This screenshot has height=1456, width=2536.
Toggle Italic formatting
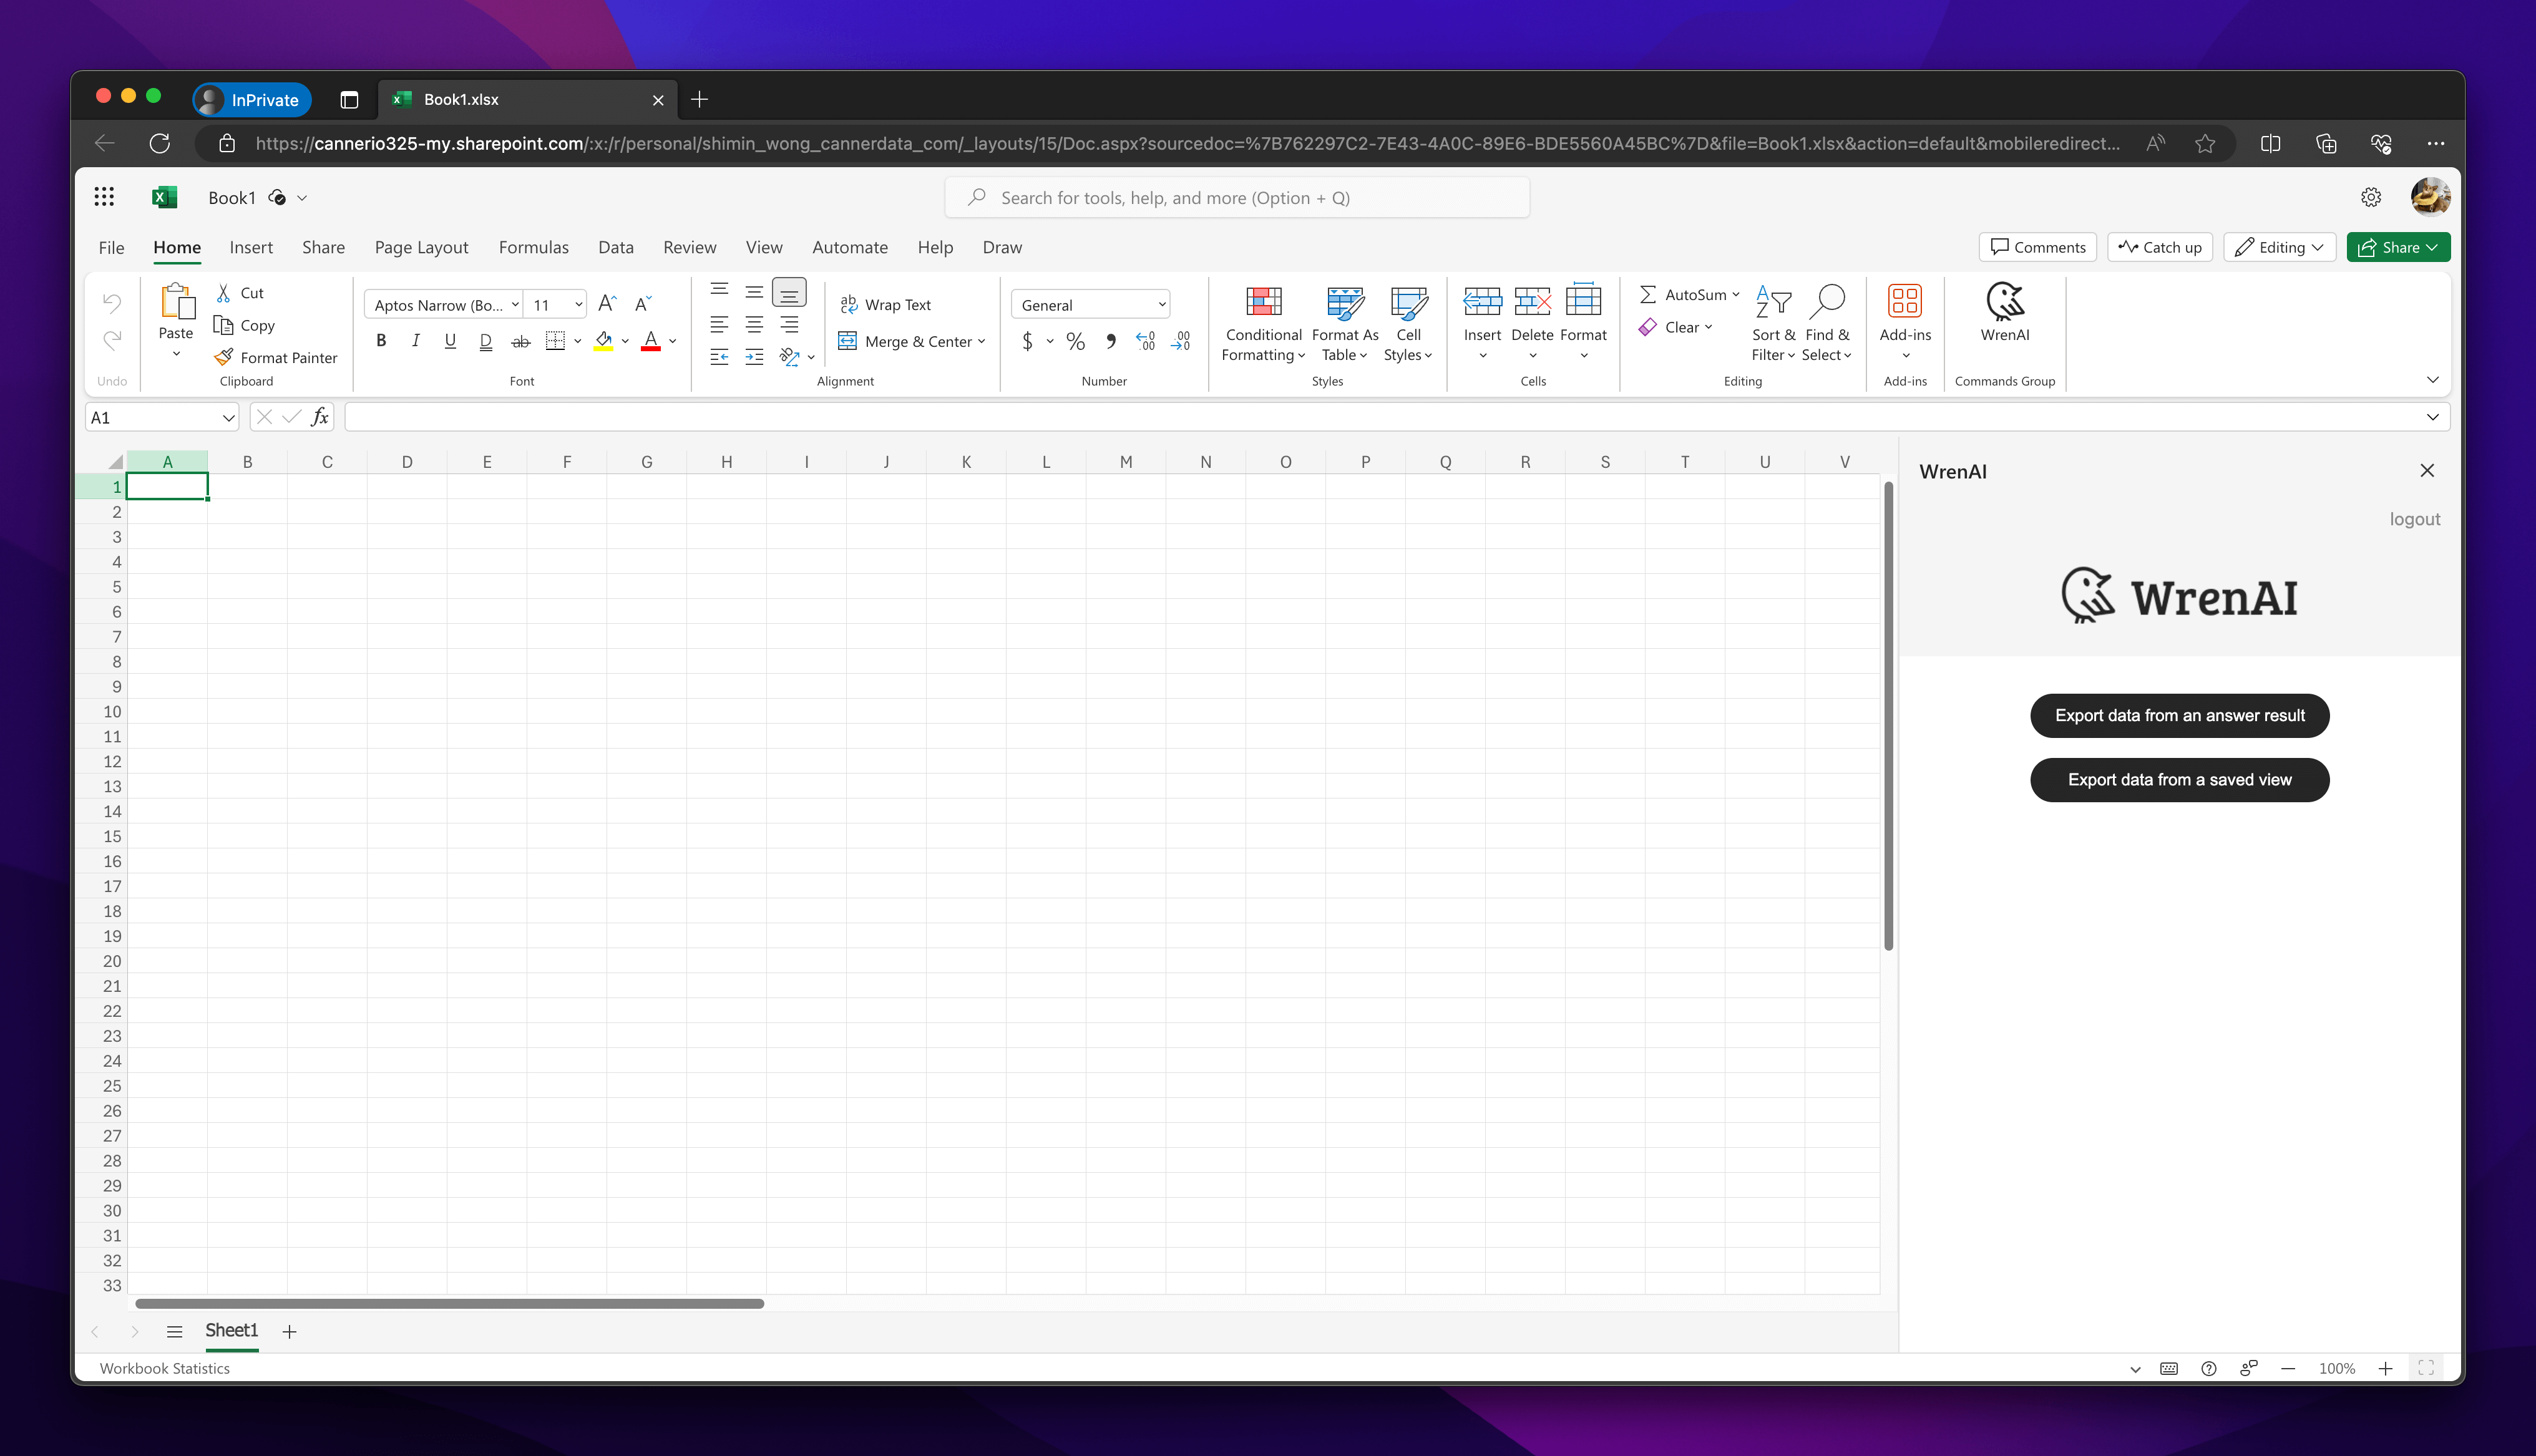(416, 341)
